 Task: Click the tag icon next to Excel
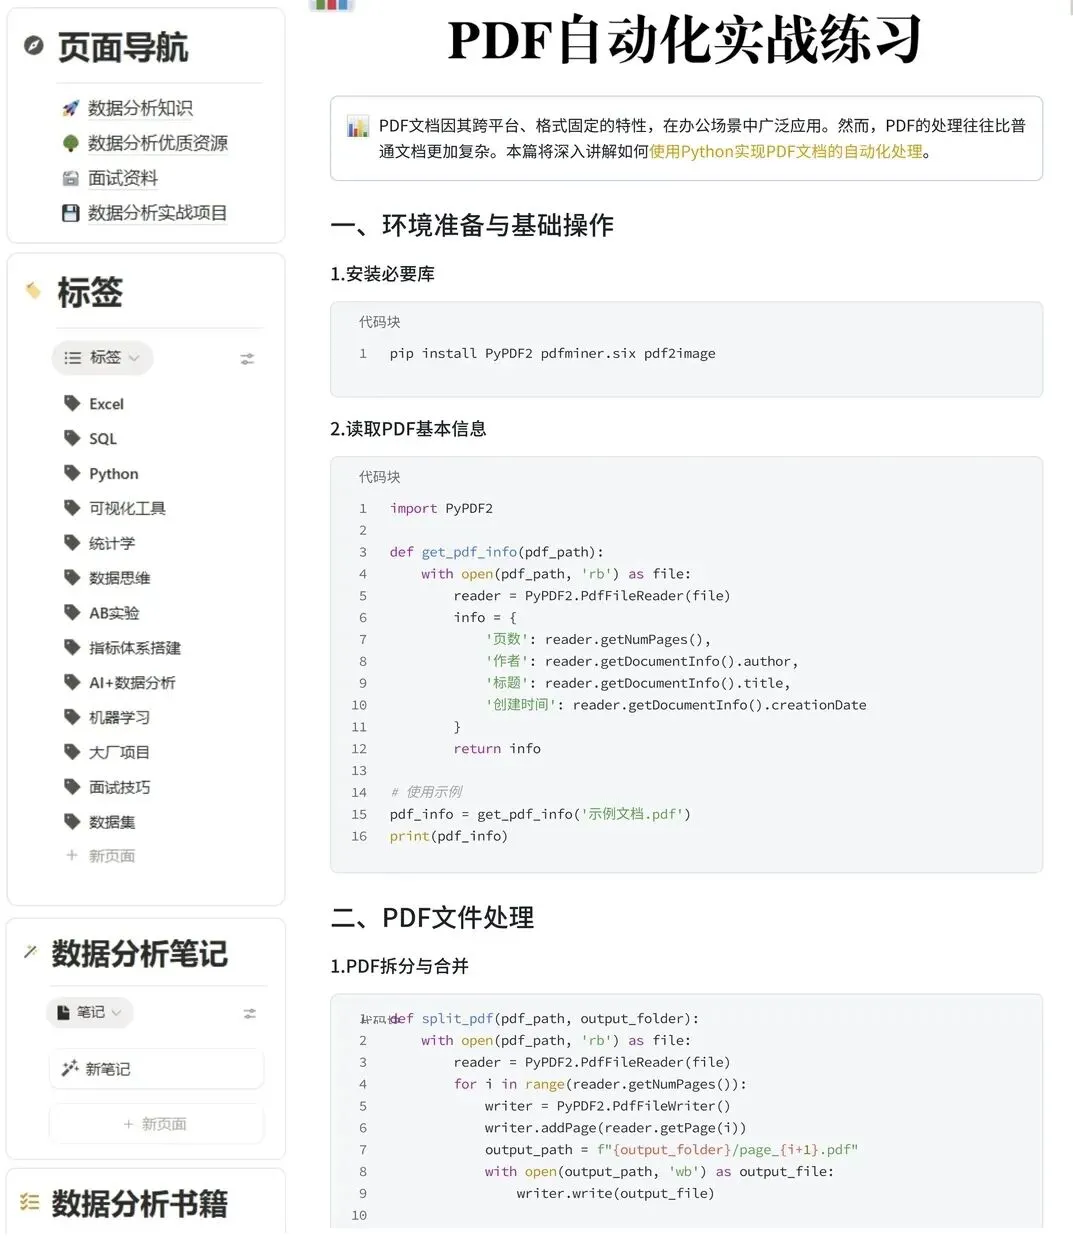[x=72, y=403]
